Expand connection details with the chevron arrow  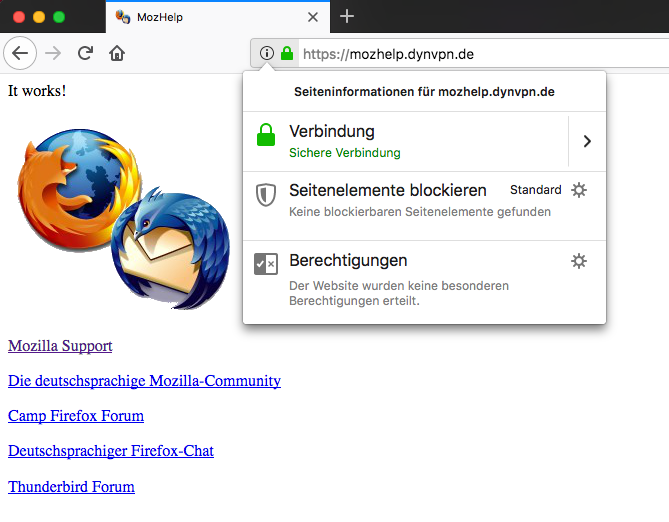coord(587,141)
